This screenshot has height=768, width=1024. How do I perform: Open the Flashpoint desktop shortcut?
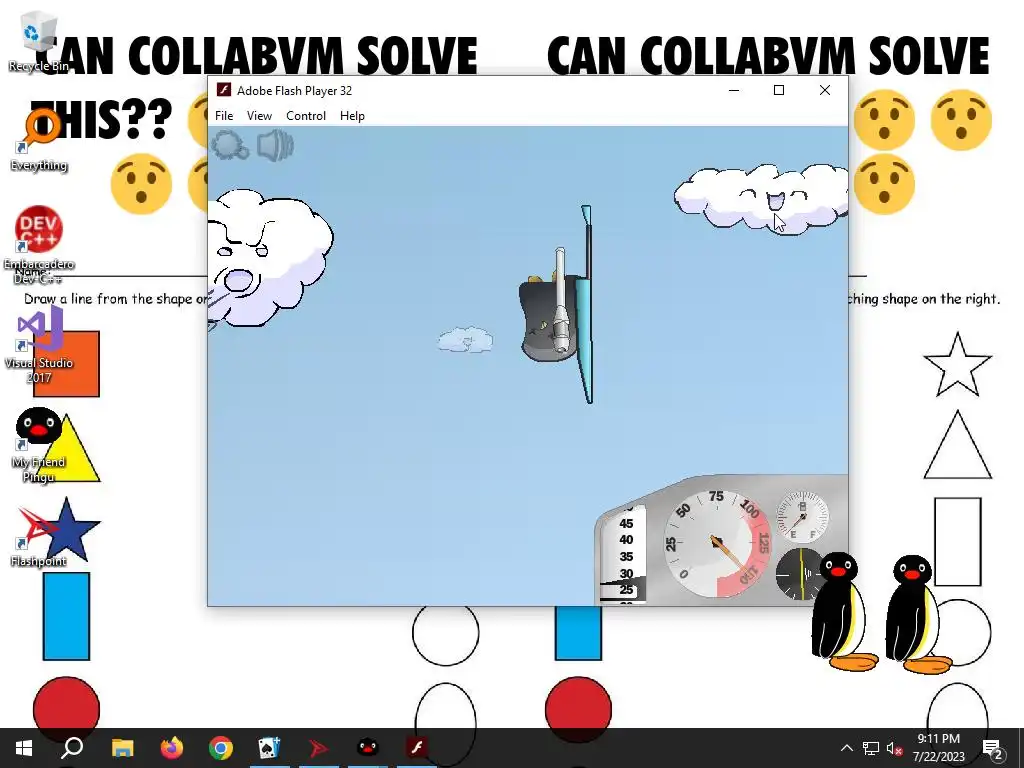(39, 537)
